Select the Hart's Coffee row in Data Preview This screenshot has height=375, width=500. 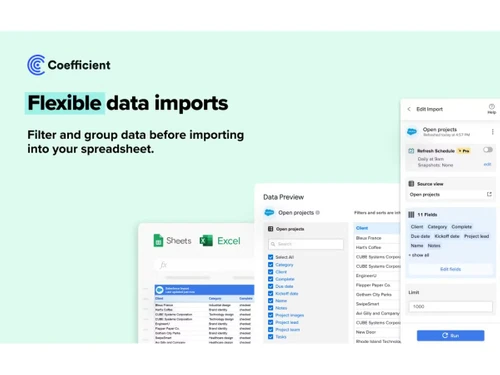[x=377, y=247]
